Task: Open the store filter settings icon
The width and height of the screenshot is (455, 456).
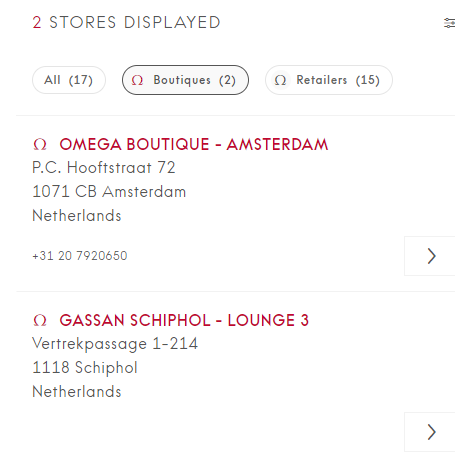Action: point(450,23)
